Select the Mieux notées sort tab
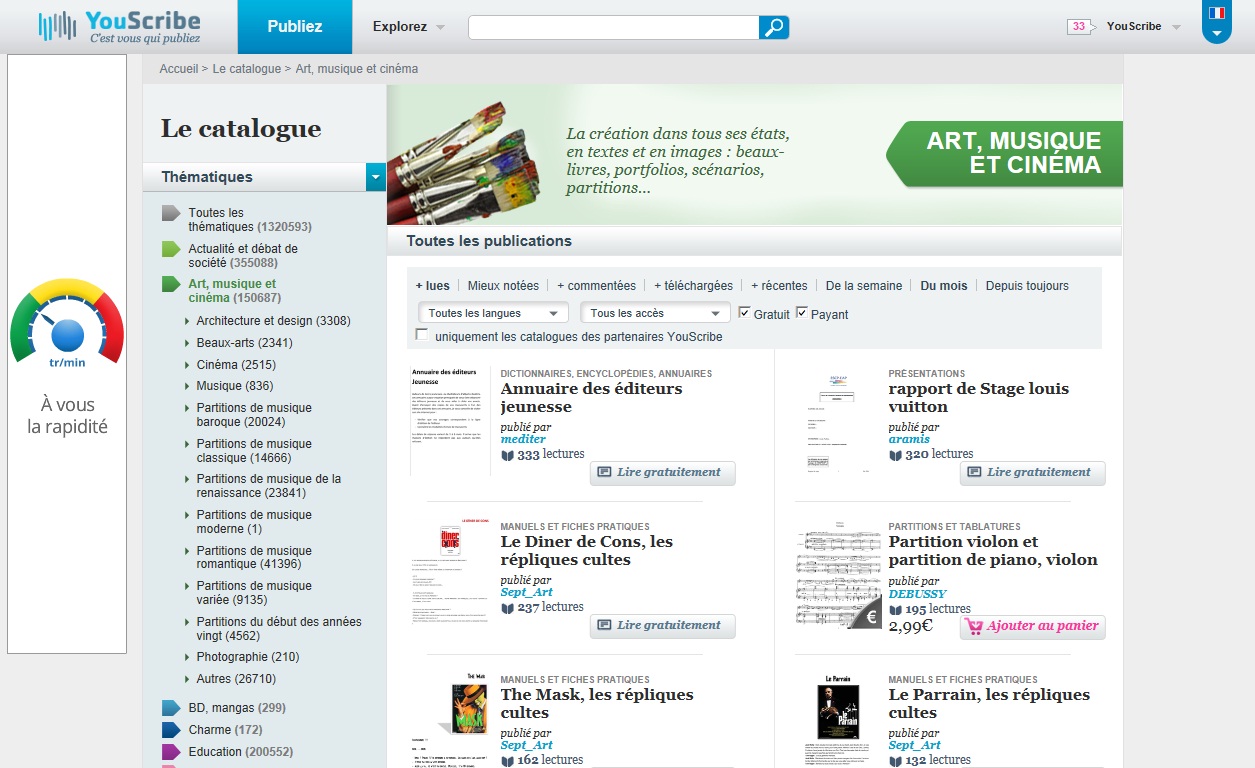The height and width of the screenshot is (768, 1255). pos(503,286)
